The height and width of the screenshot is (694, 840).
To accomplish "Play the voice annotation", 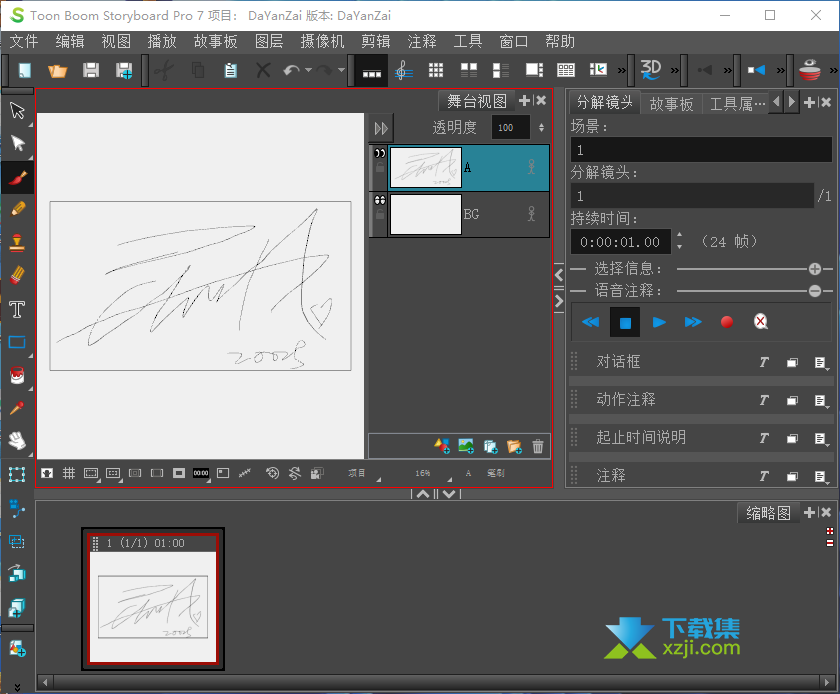I will click(x=659, y=322).
